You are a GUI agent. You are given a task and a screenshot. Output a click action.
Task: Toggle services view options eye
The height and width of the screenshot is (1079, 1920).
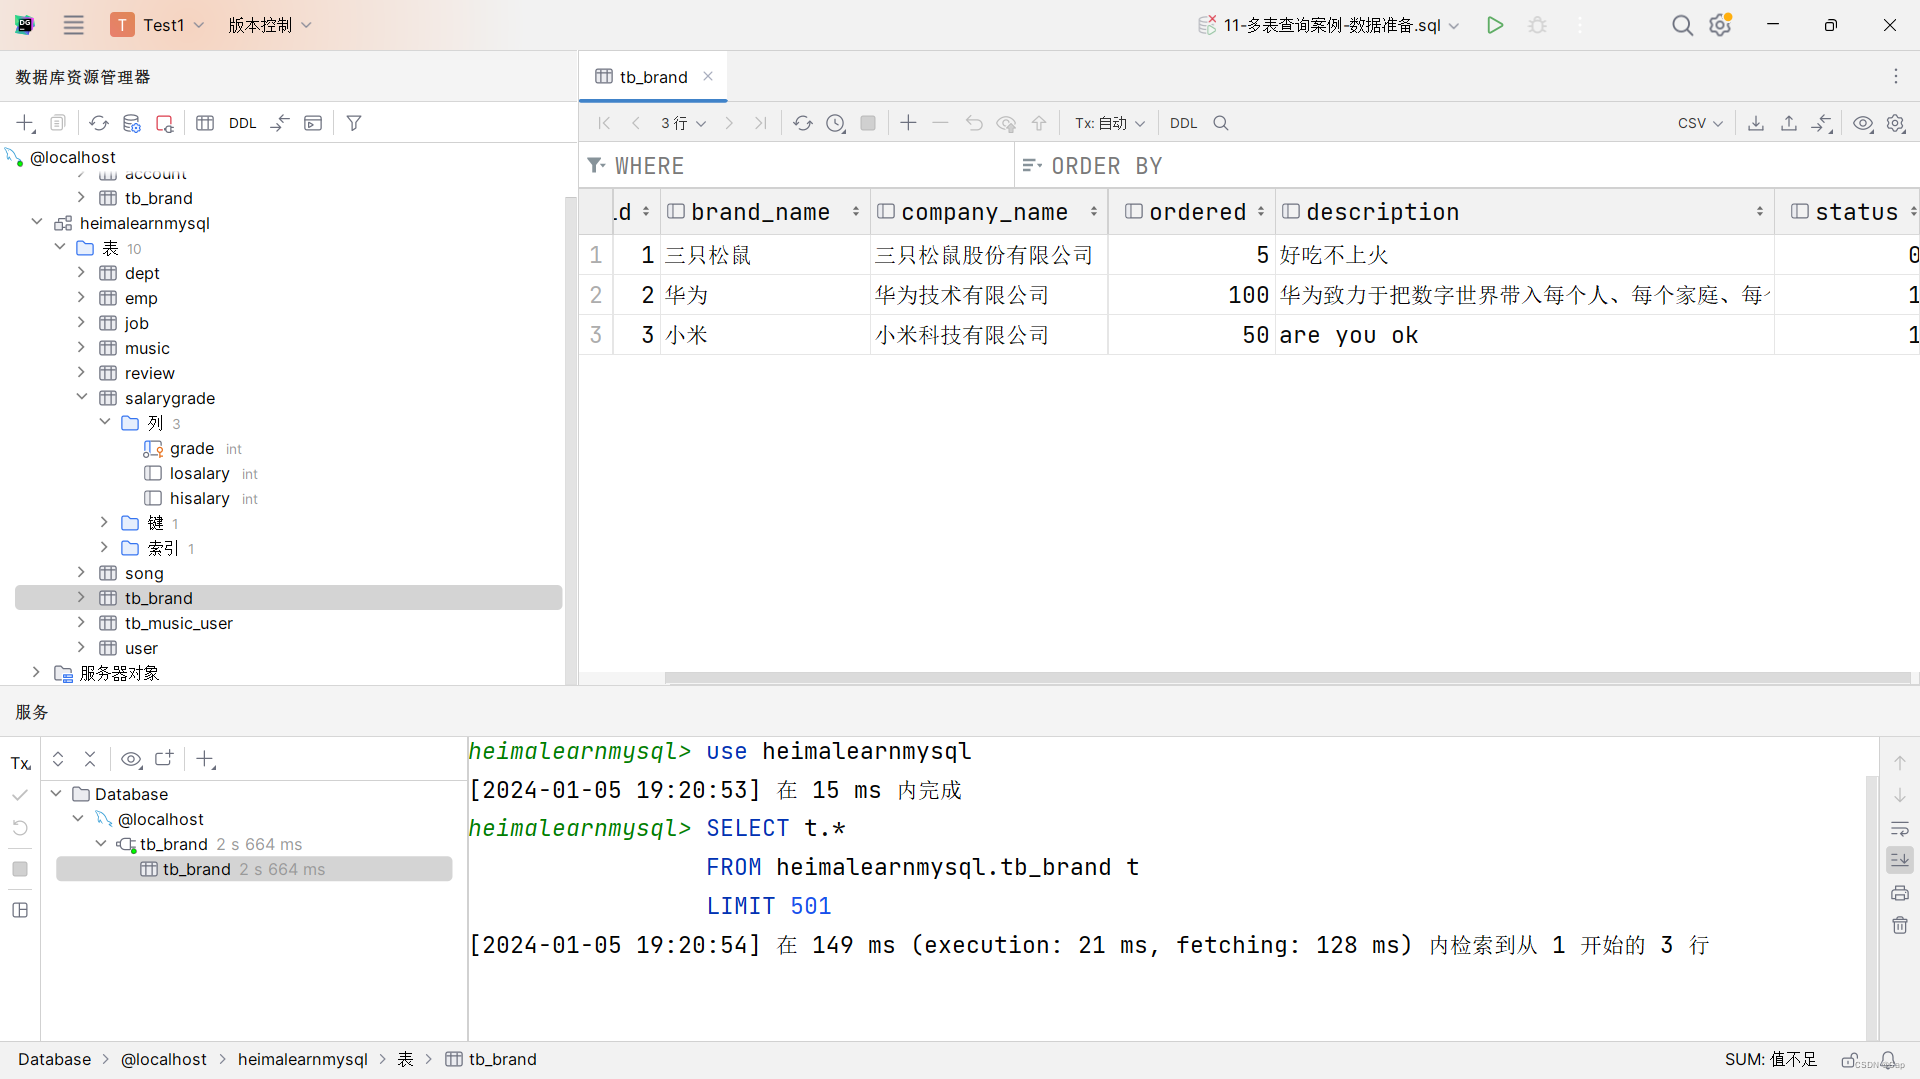click(131, 759)
